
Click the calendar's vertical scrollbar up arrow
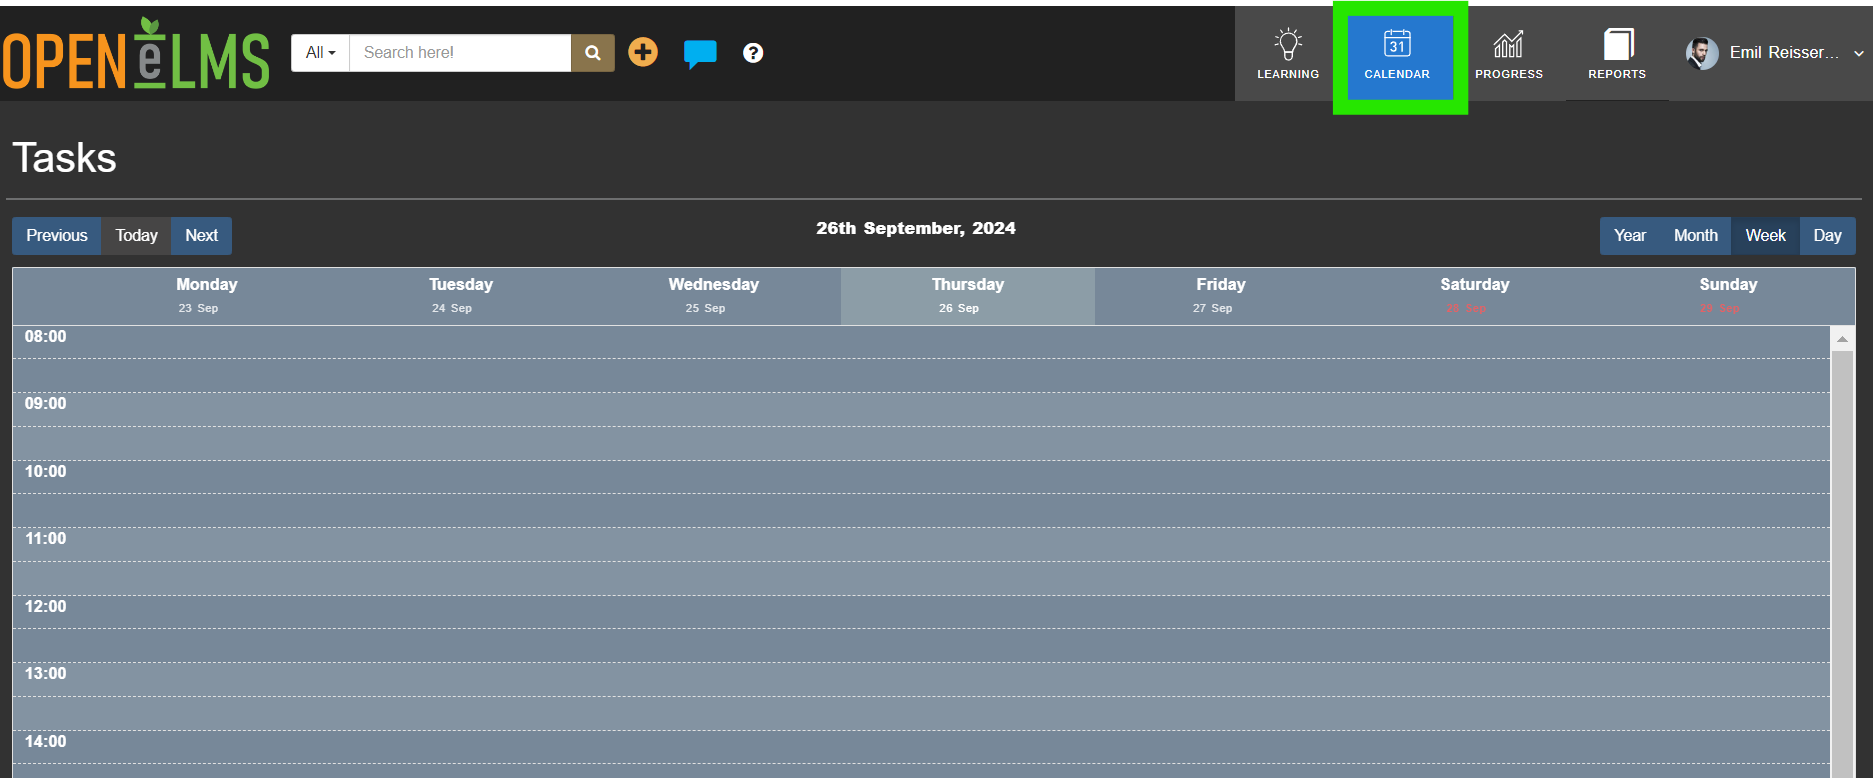[1842, 339]
